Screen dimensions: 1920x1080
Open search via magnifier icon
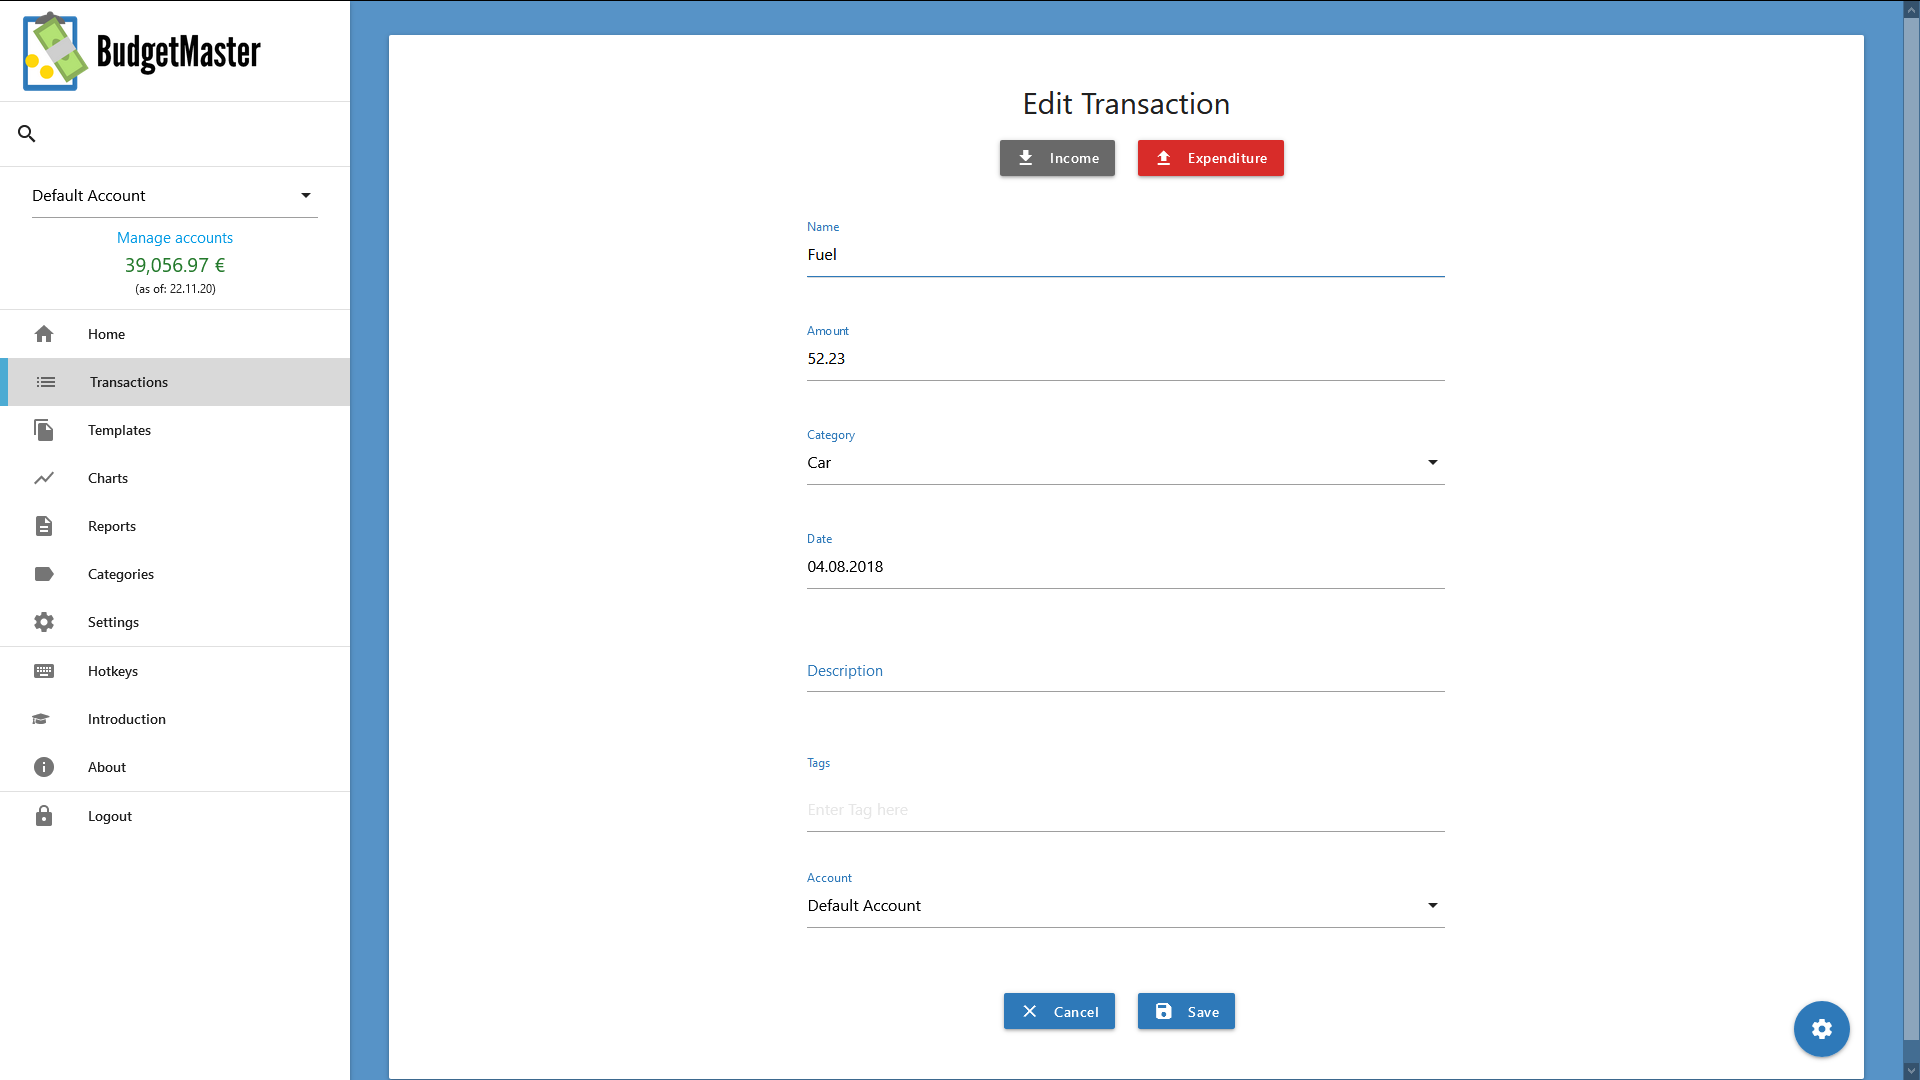tap(27, 134)
